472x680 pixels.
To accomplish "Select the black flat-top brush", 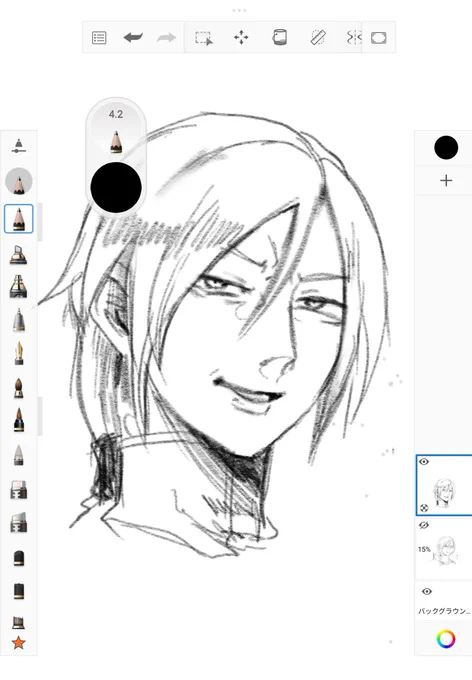I will tap(18, 591).
